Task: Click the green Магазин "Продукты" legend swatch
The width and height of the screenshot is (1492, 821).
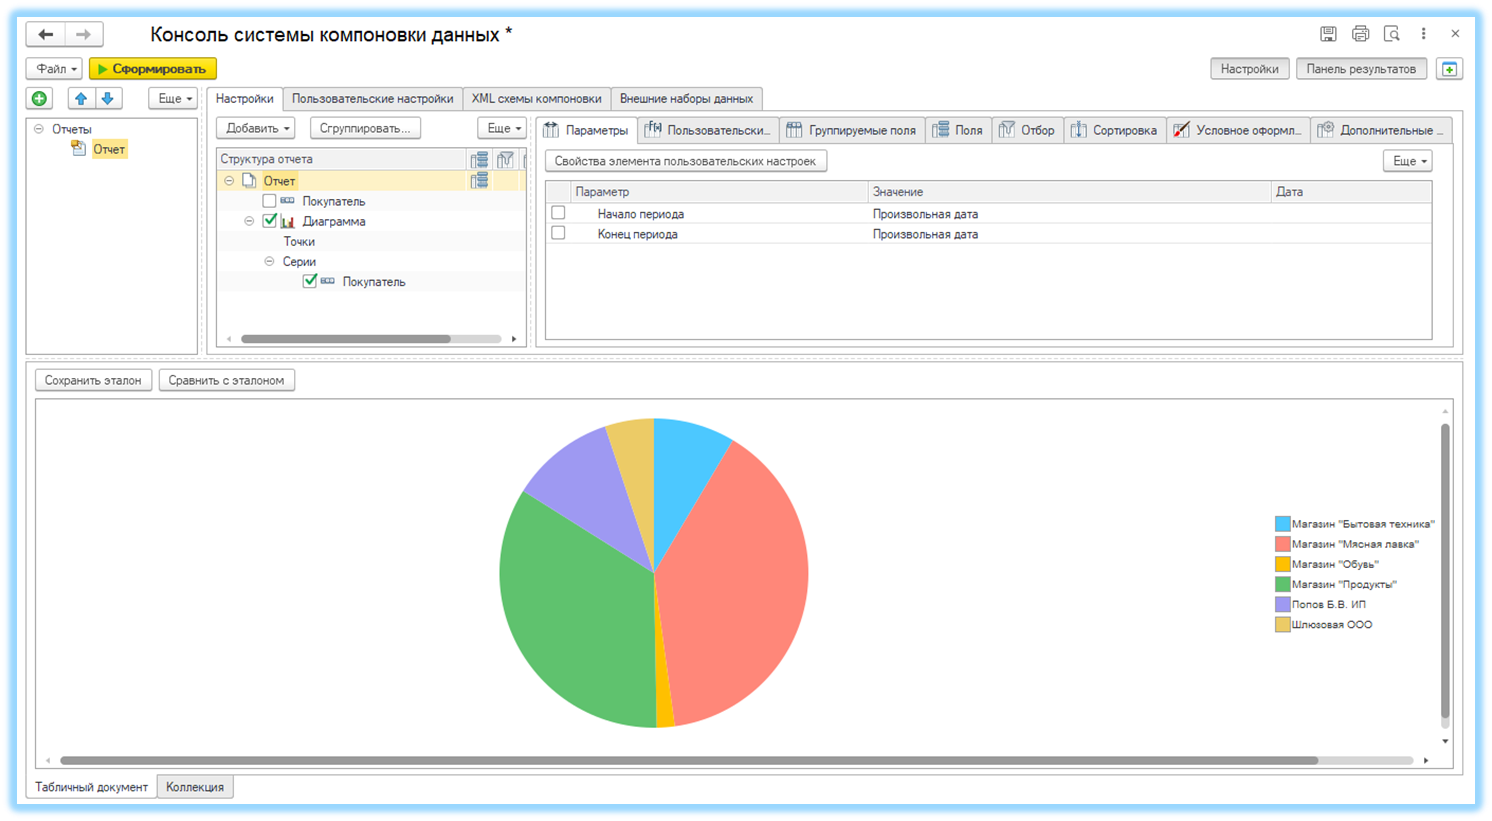Action: (x=1282, y=584)
